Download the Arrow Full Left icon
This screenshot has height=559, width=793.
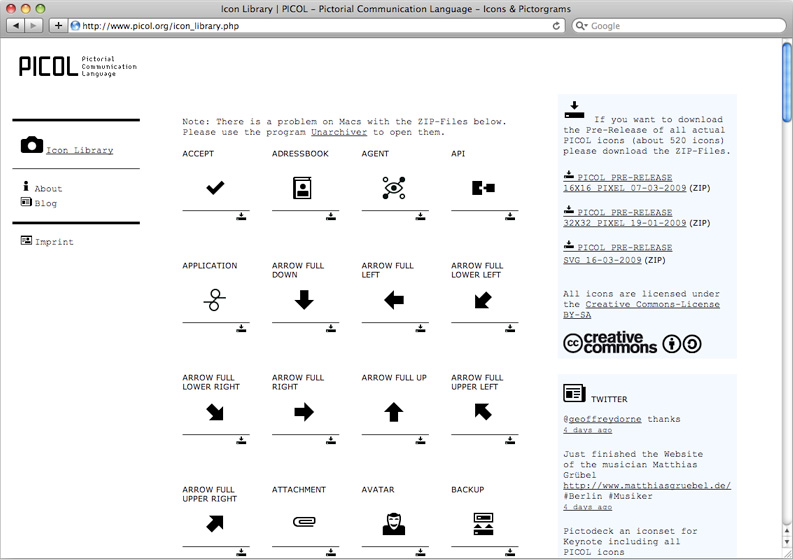coord(420,329)
